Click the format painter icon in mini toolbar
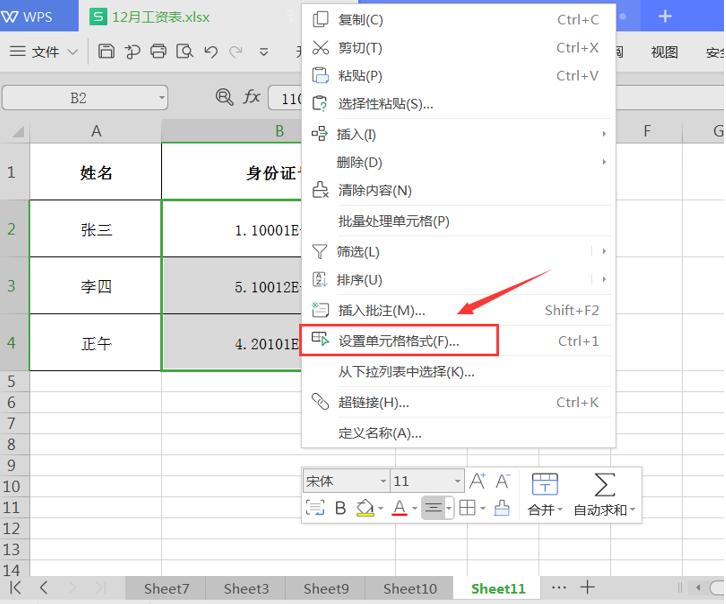This screenshot has height=604, width=726. [502, 508]
